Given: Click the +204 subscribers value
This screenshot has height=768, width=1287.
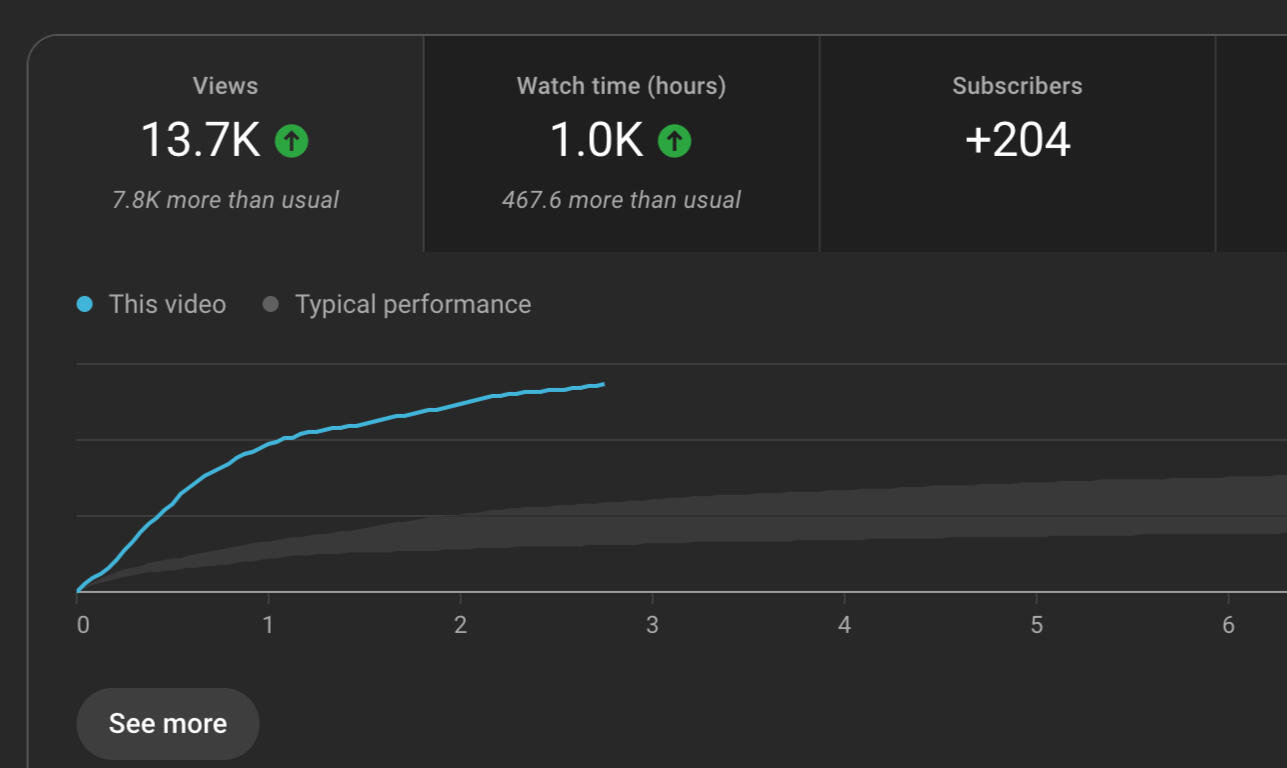Looking at the screenshot, I should (1017, 140).
